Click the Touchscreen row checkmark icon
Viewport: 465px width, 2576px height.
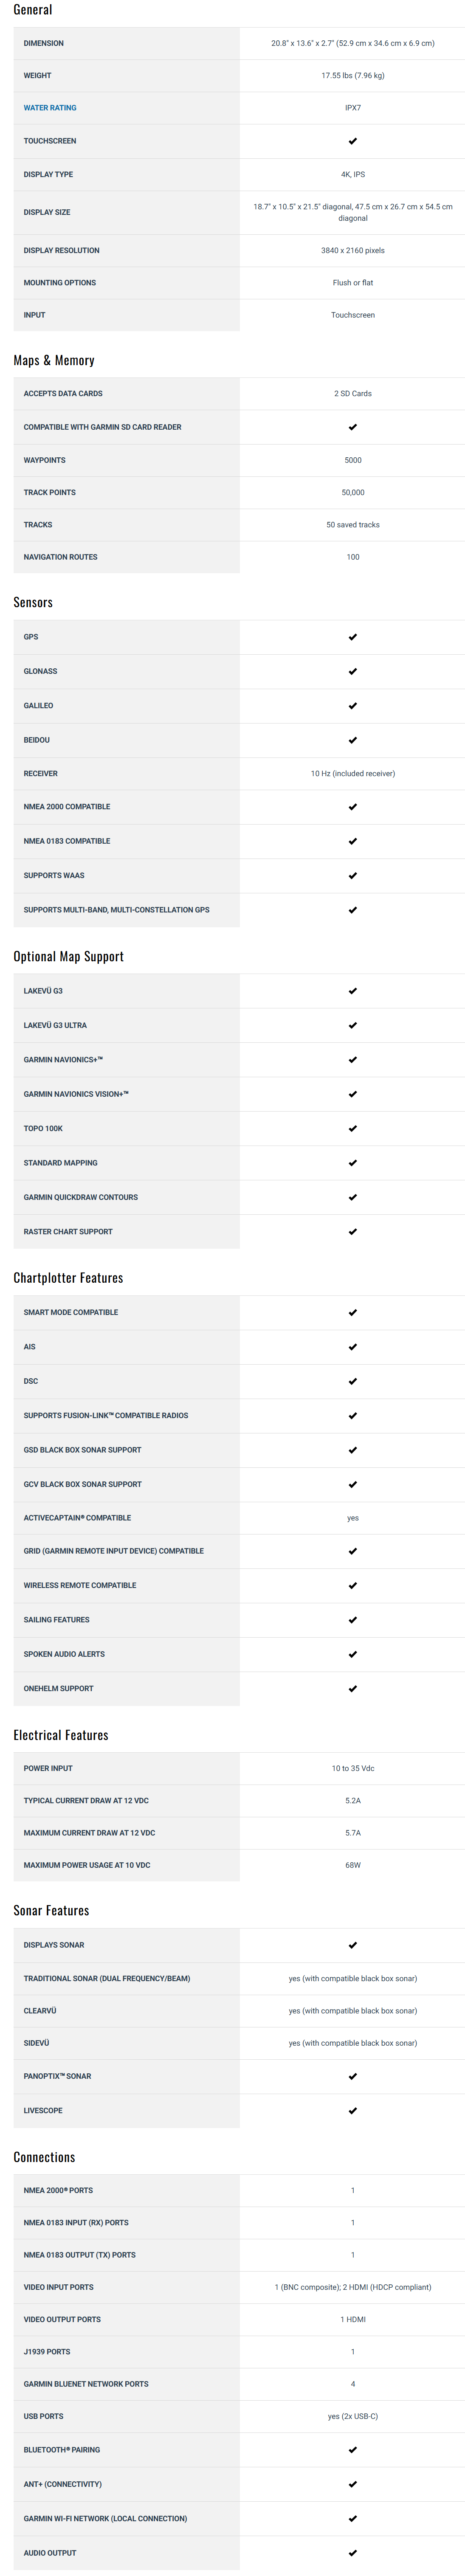353,141
